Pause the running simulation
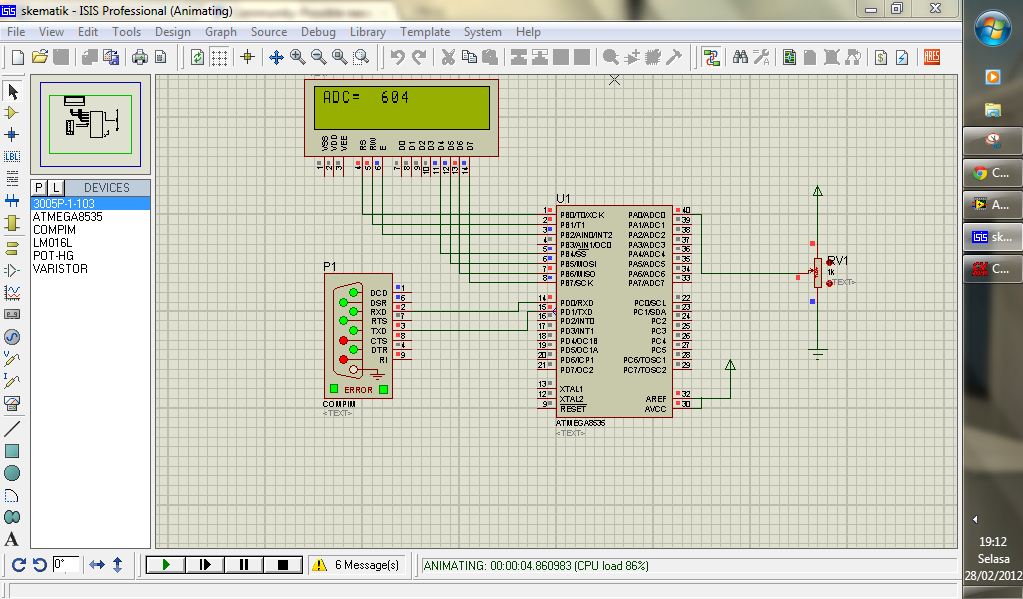 tap(244, 565)
